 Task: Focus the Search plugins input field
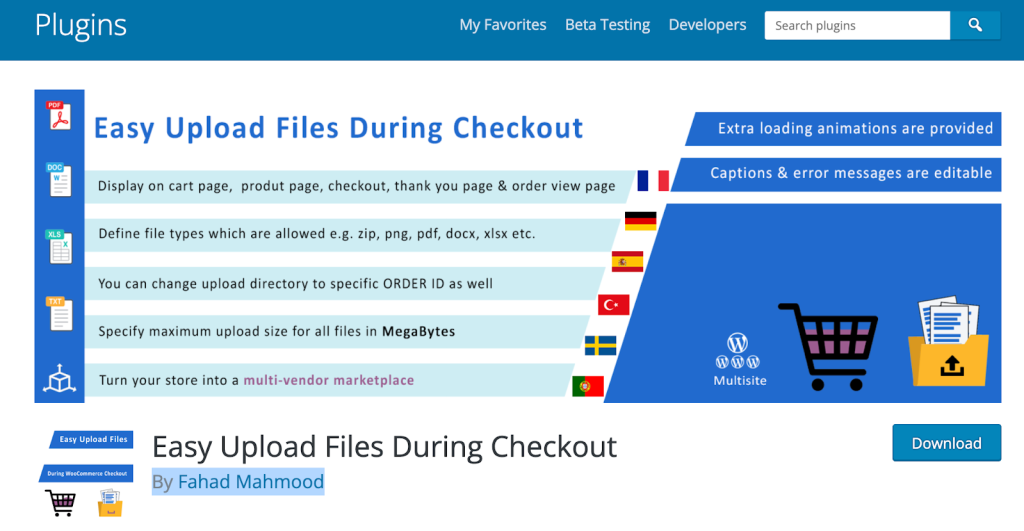857,25
